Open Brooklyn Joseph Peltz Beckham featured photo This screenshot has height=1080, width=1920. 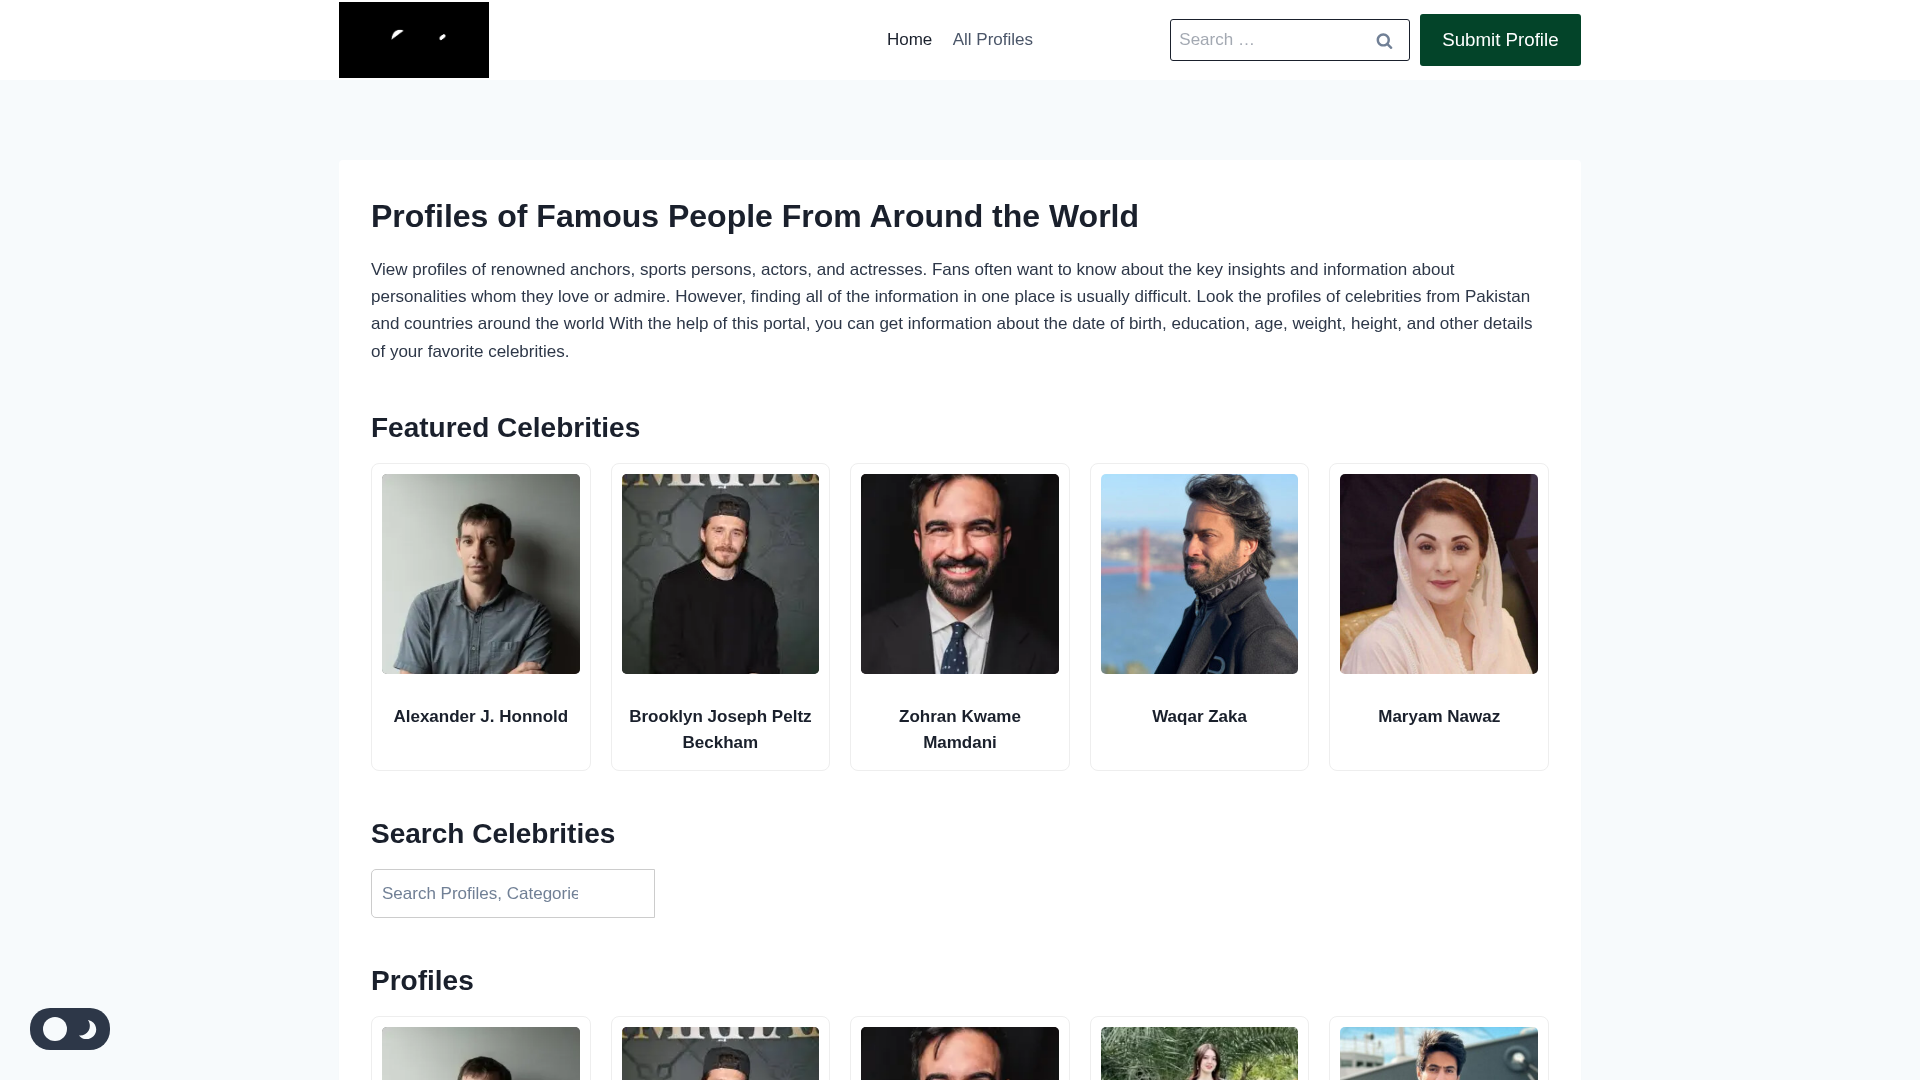(720, 574)
